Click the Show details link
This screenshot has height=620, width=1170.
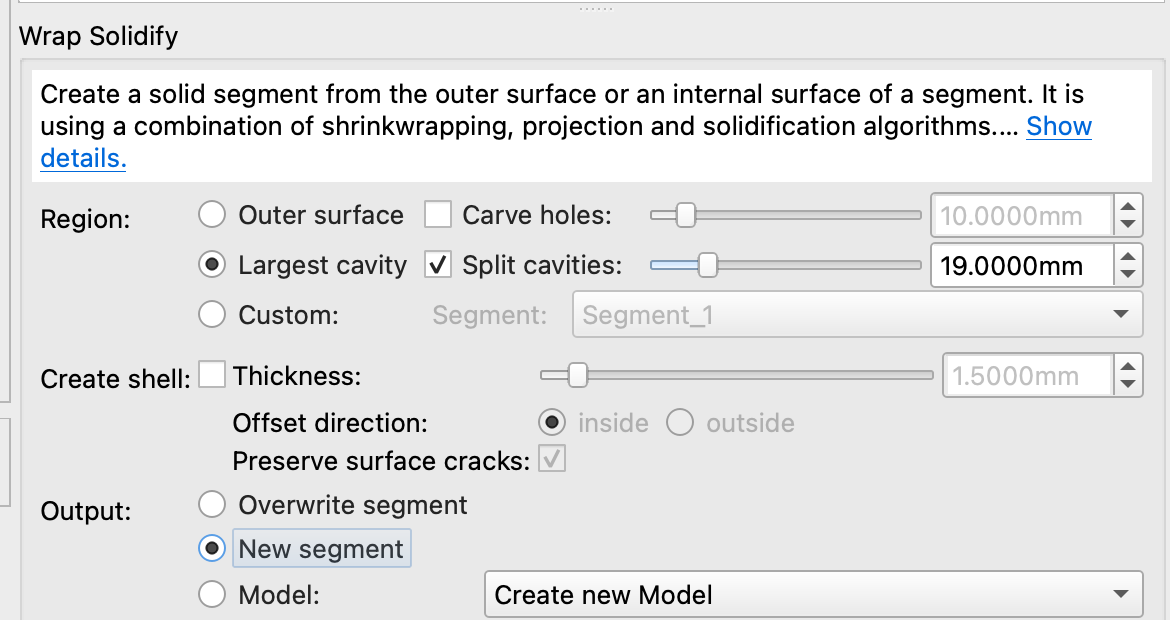[x=1058, y=127]
